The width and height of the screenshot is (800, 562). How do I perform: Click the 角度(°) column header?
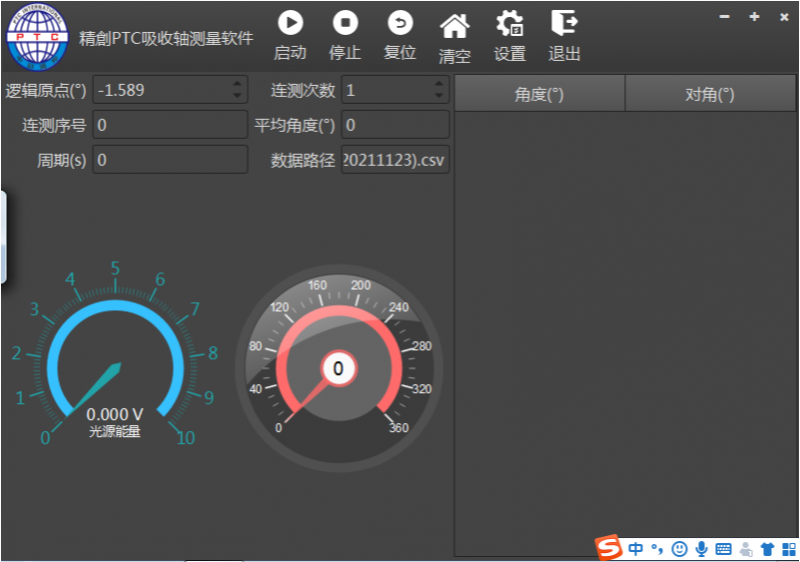[x=539, y=95]
